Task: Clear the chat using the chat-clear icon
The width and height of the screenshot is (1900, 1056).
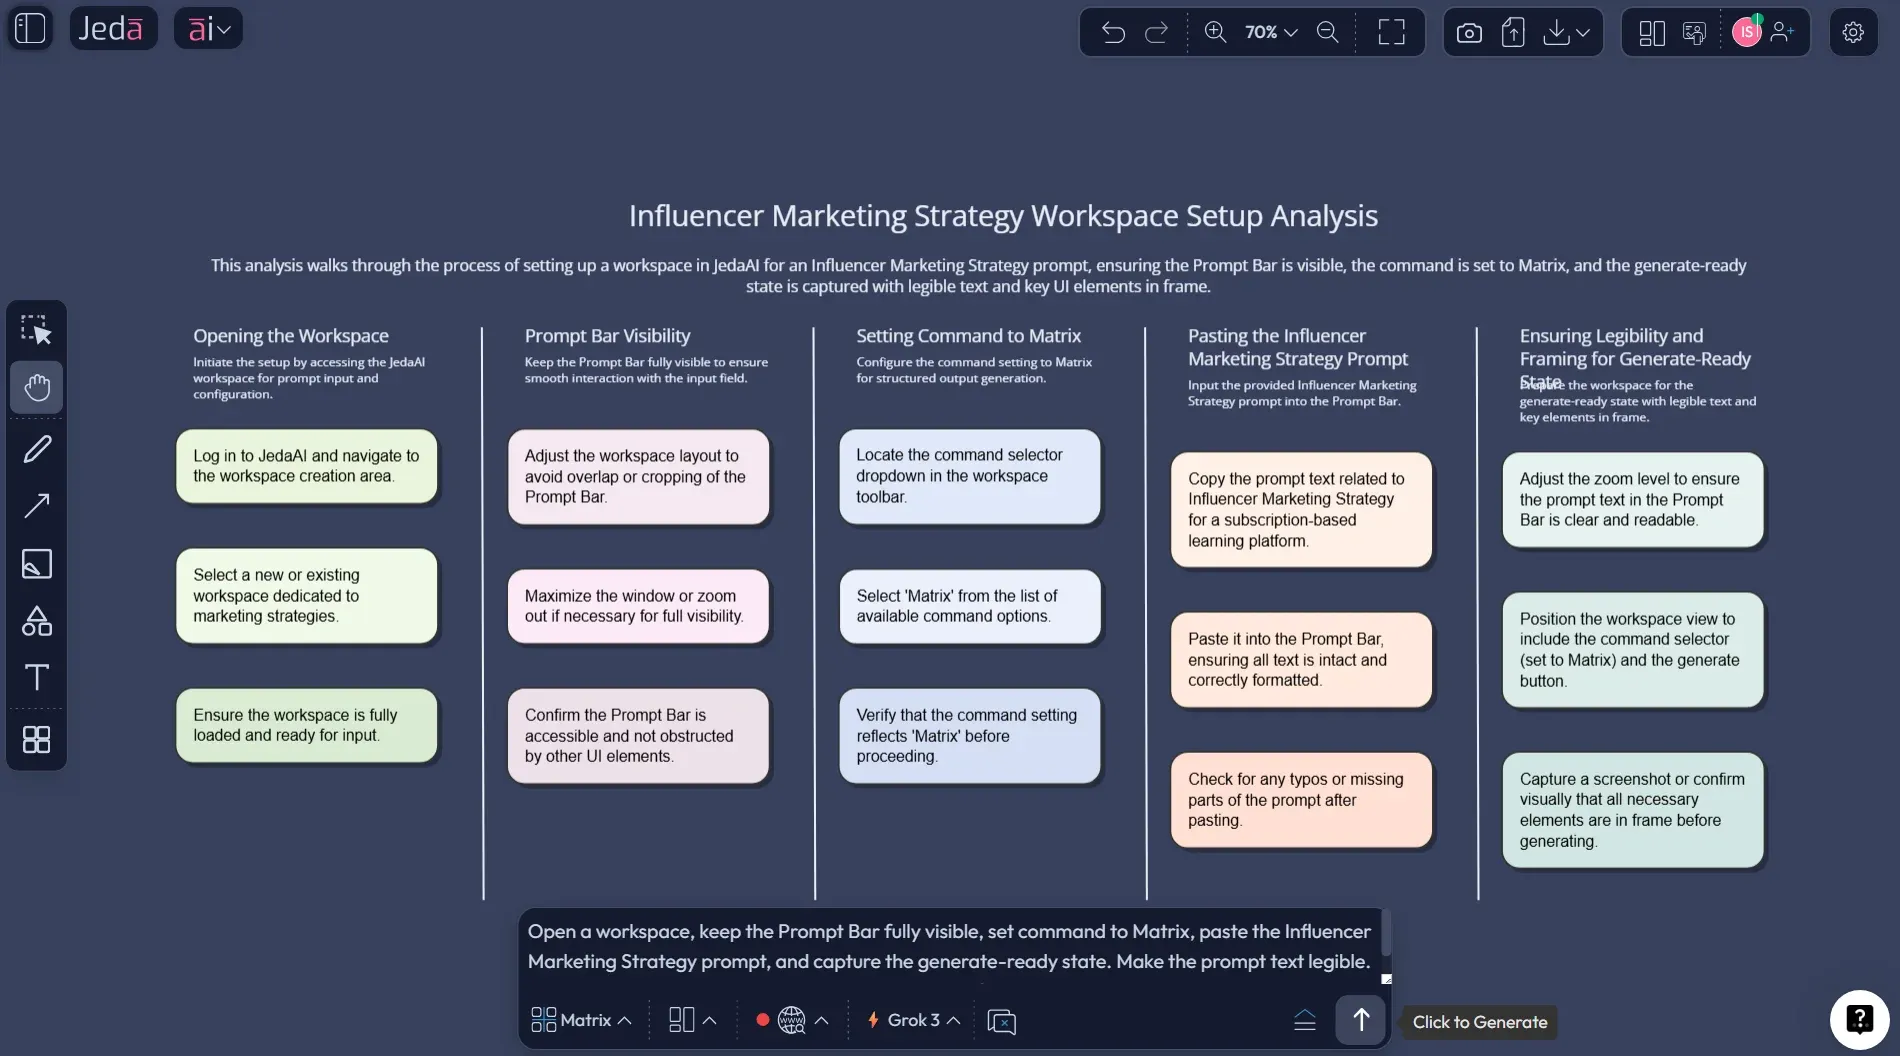Action: coord(1001,1021)
